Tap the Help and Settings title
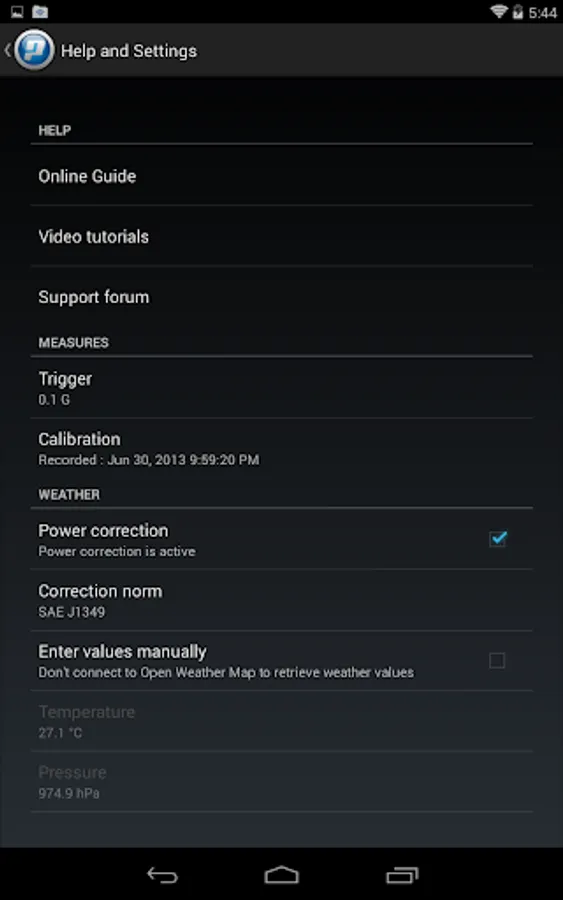563x900 pixels. pos(129,51)
